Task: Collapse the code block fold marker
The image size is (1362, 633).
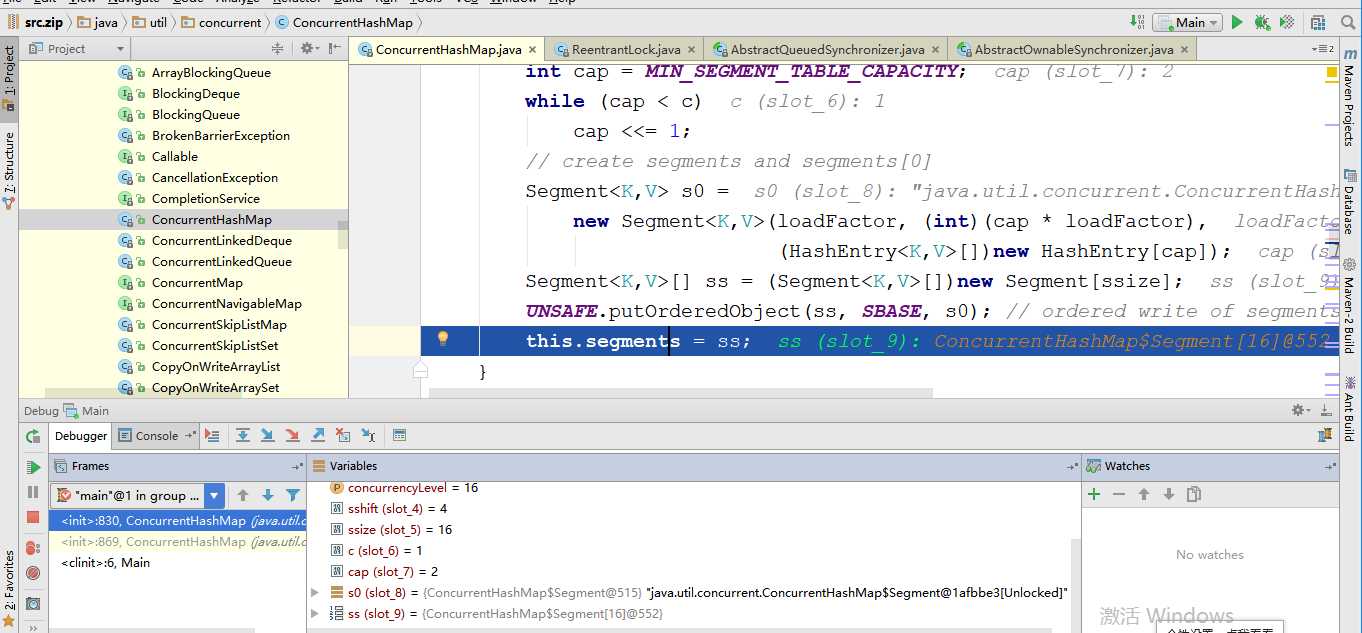Action: tap(421, 371)
